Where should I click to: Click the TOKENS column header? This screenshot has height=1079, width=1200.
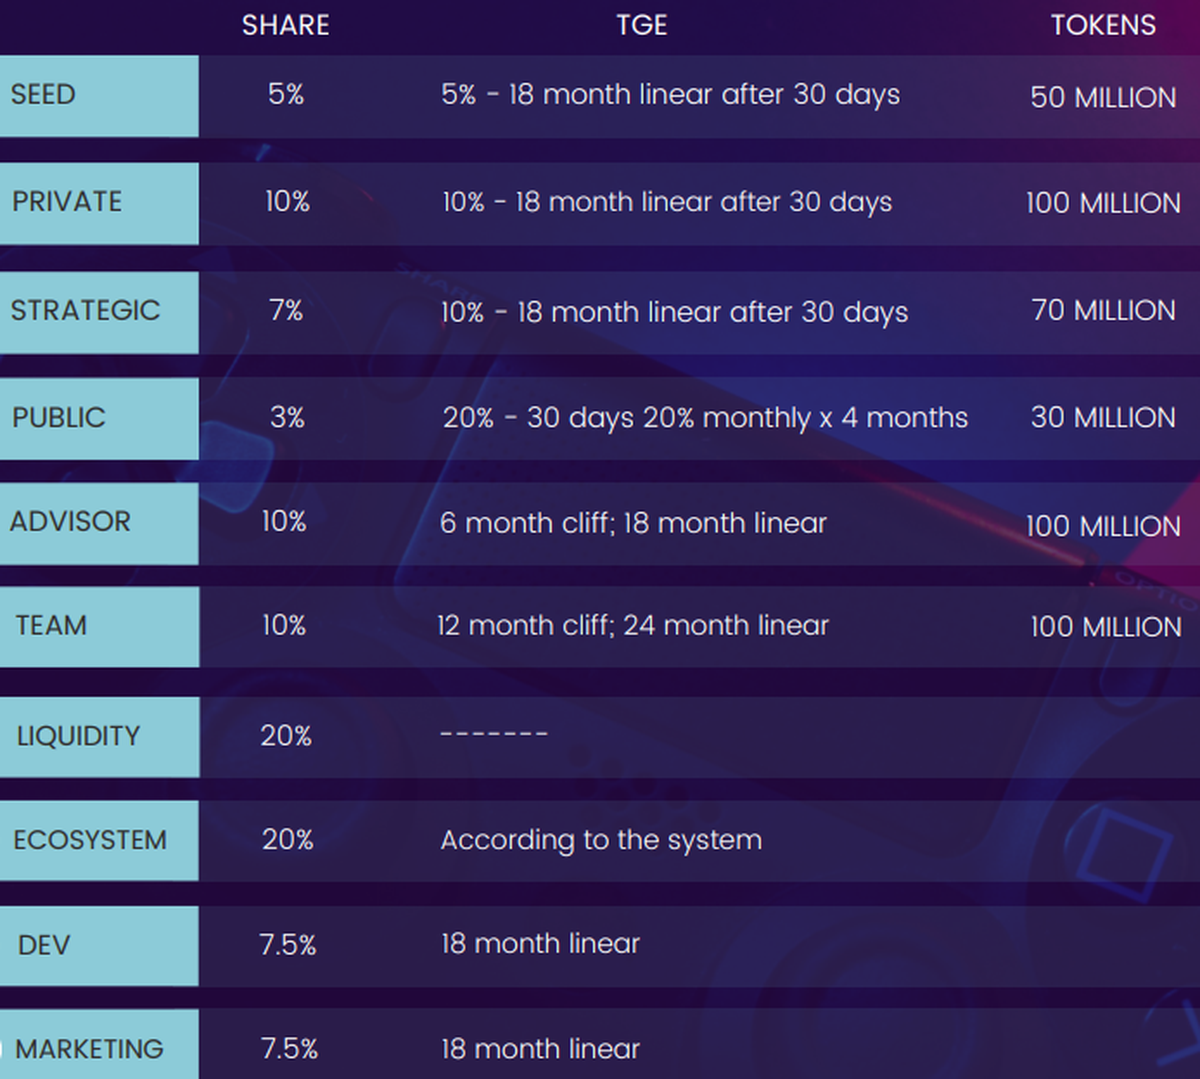click(x=1103, y=25)
